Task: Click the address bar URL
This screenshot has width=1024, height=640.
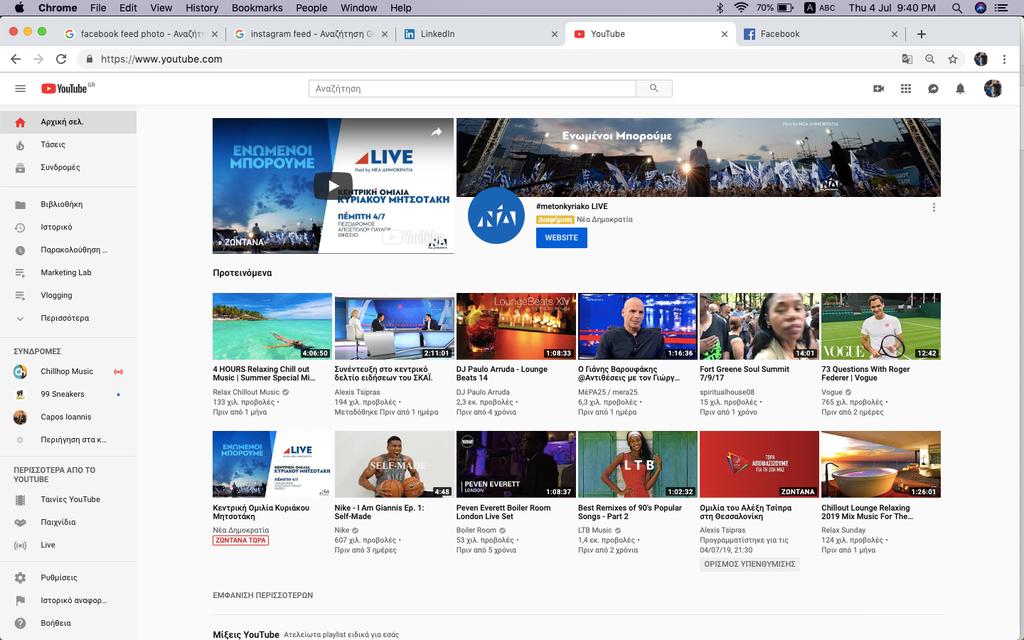Action: pyautogui.click(x=161, y=59)
